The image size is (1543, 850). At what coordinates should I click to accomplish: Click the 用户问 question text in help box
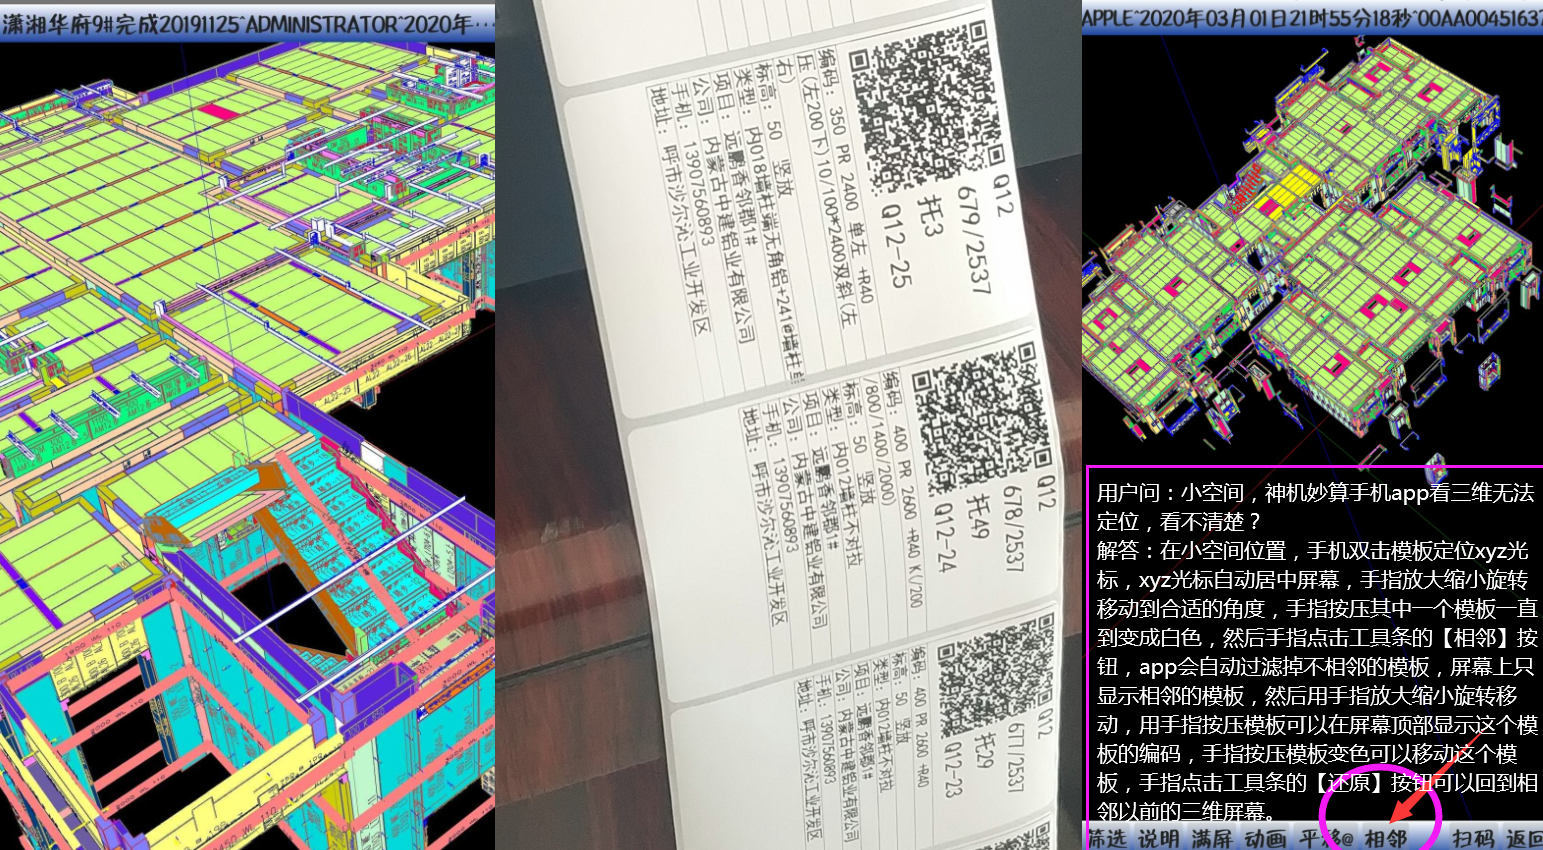1315,506
